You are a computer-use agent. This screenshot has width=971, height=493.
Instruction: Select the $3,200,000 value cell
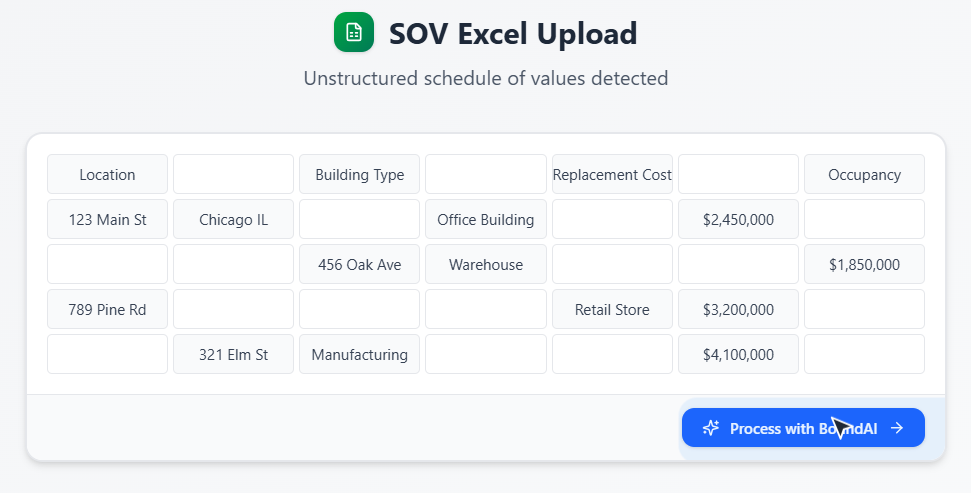pyautogui.click(x=738, y=309)
